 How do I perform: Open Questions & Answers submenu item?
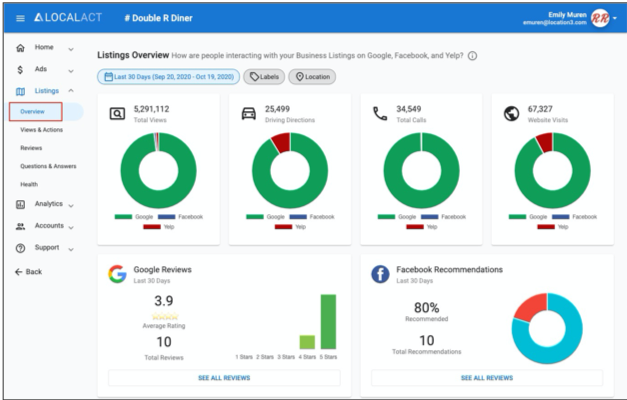point(48,166)
